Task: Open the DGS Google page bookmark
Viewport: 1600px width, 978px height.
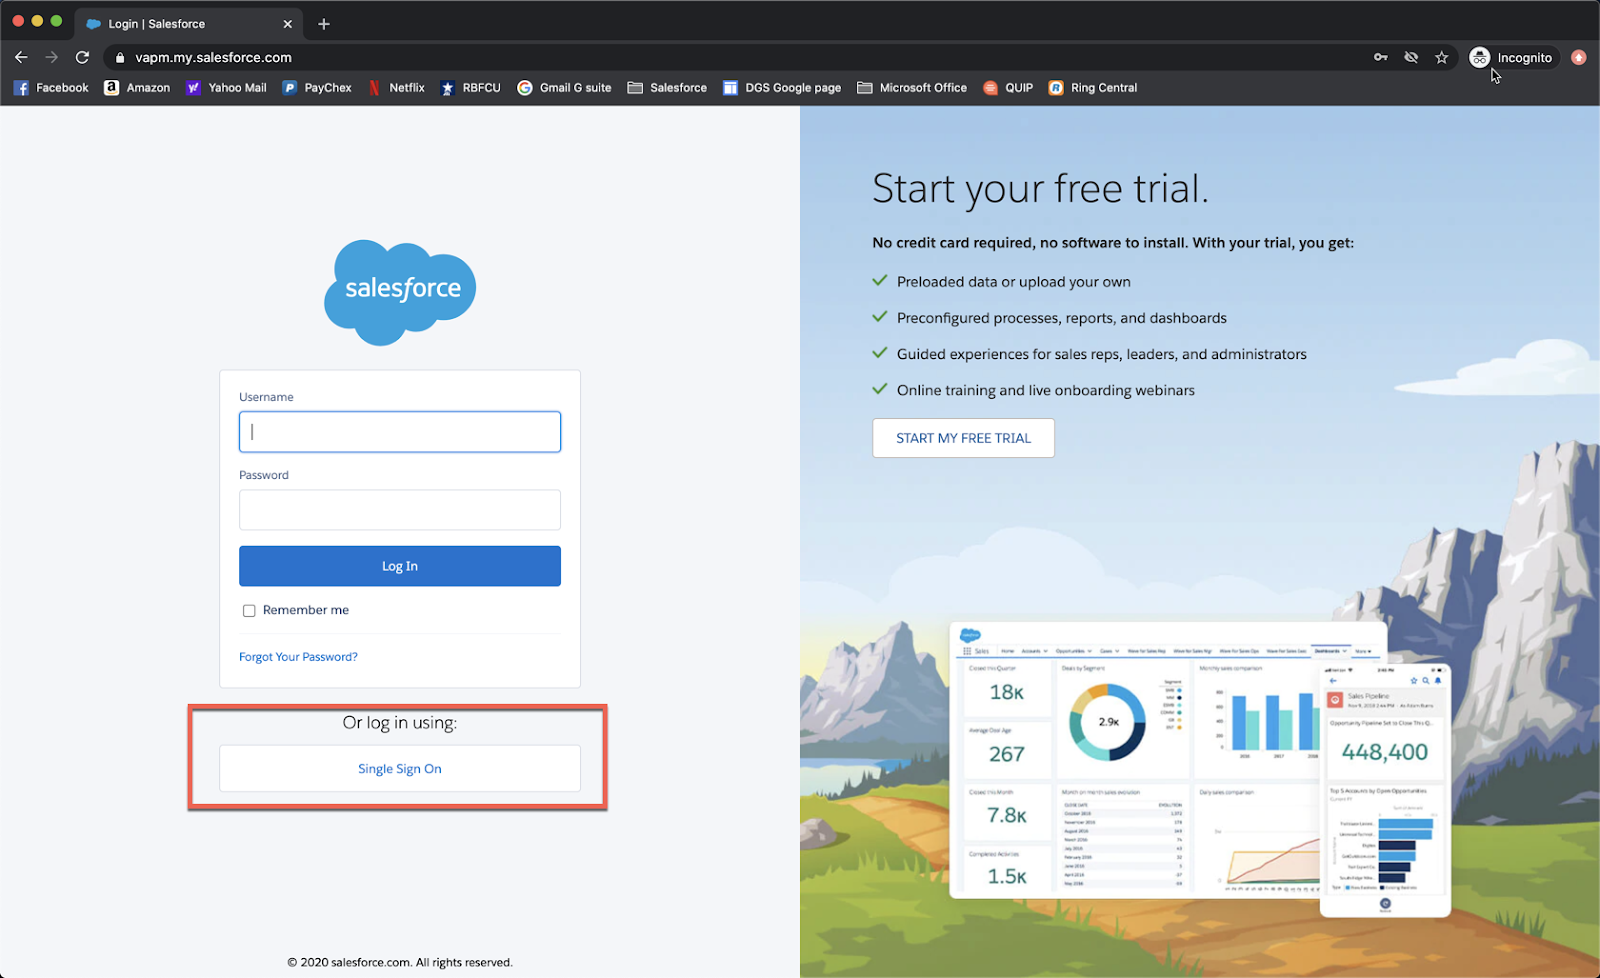Action: coord(782,88)
